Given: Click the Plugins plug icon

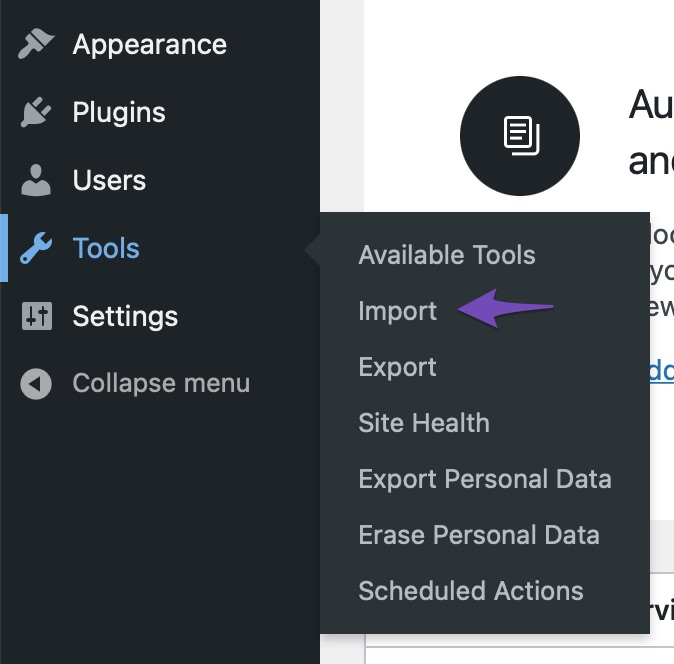Looking at the screenshot, I should (36, 112).
